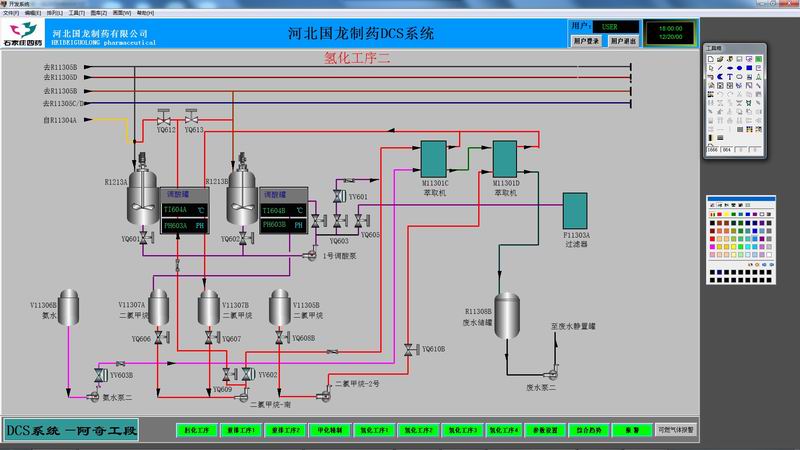The height and width of the screenshot is (450, 800).
Task: Click the YQ601 valve under R1213A
Action: [x=146, y=238]
